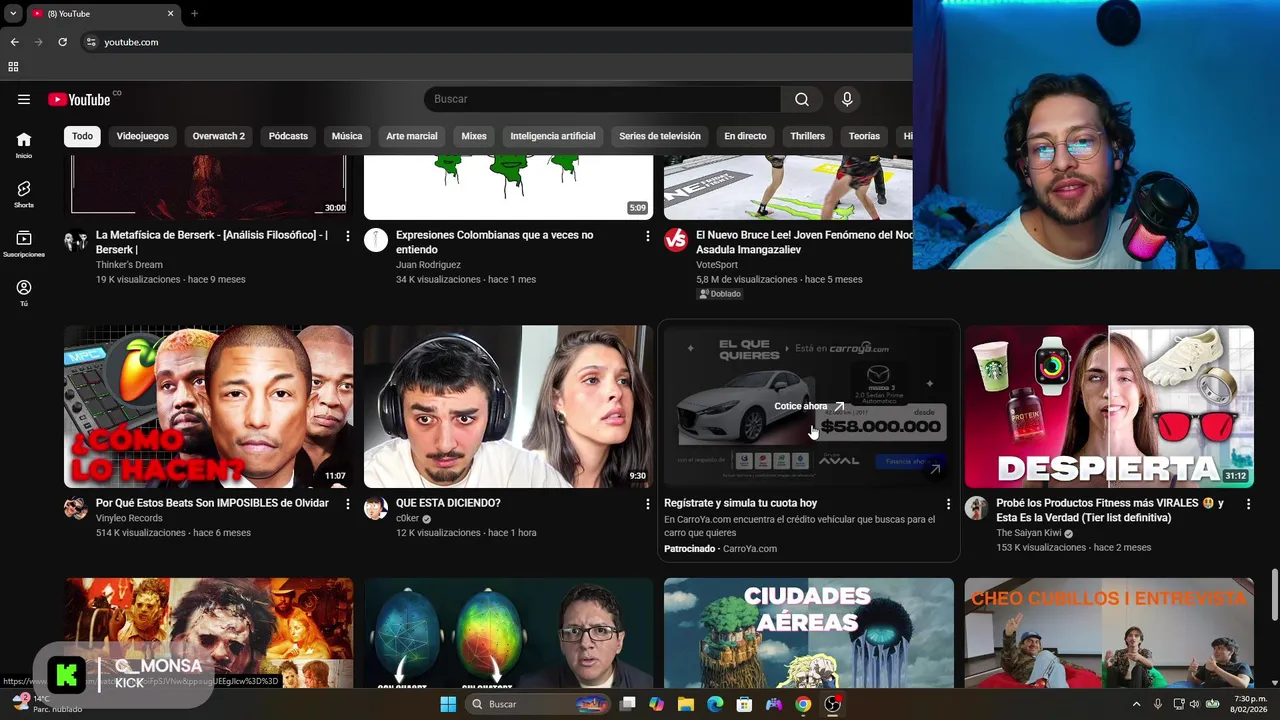This screenshot has height=720, width=1280.
Task: Filter by Inteligencia artificial chip
Action: pos(553,136)
